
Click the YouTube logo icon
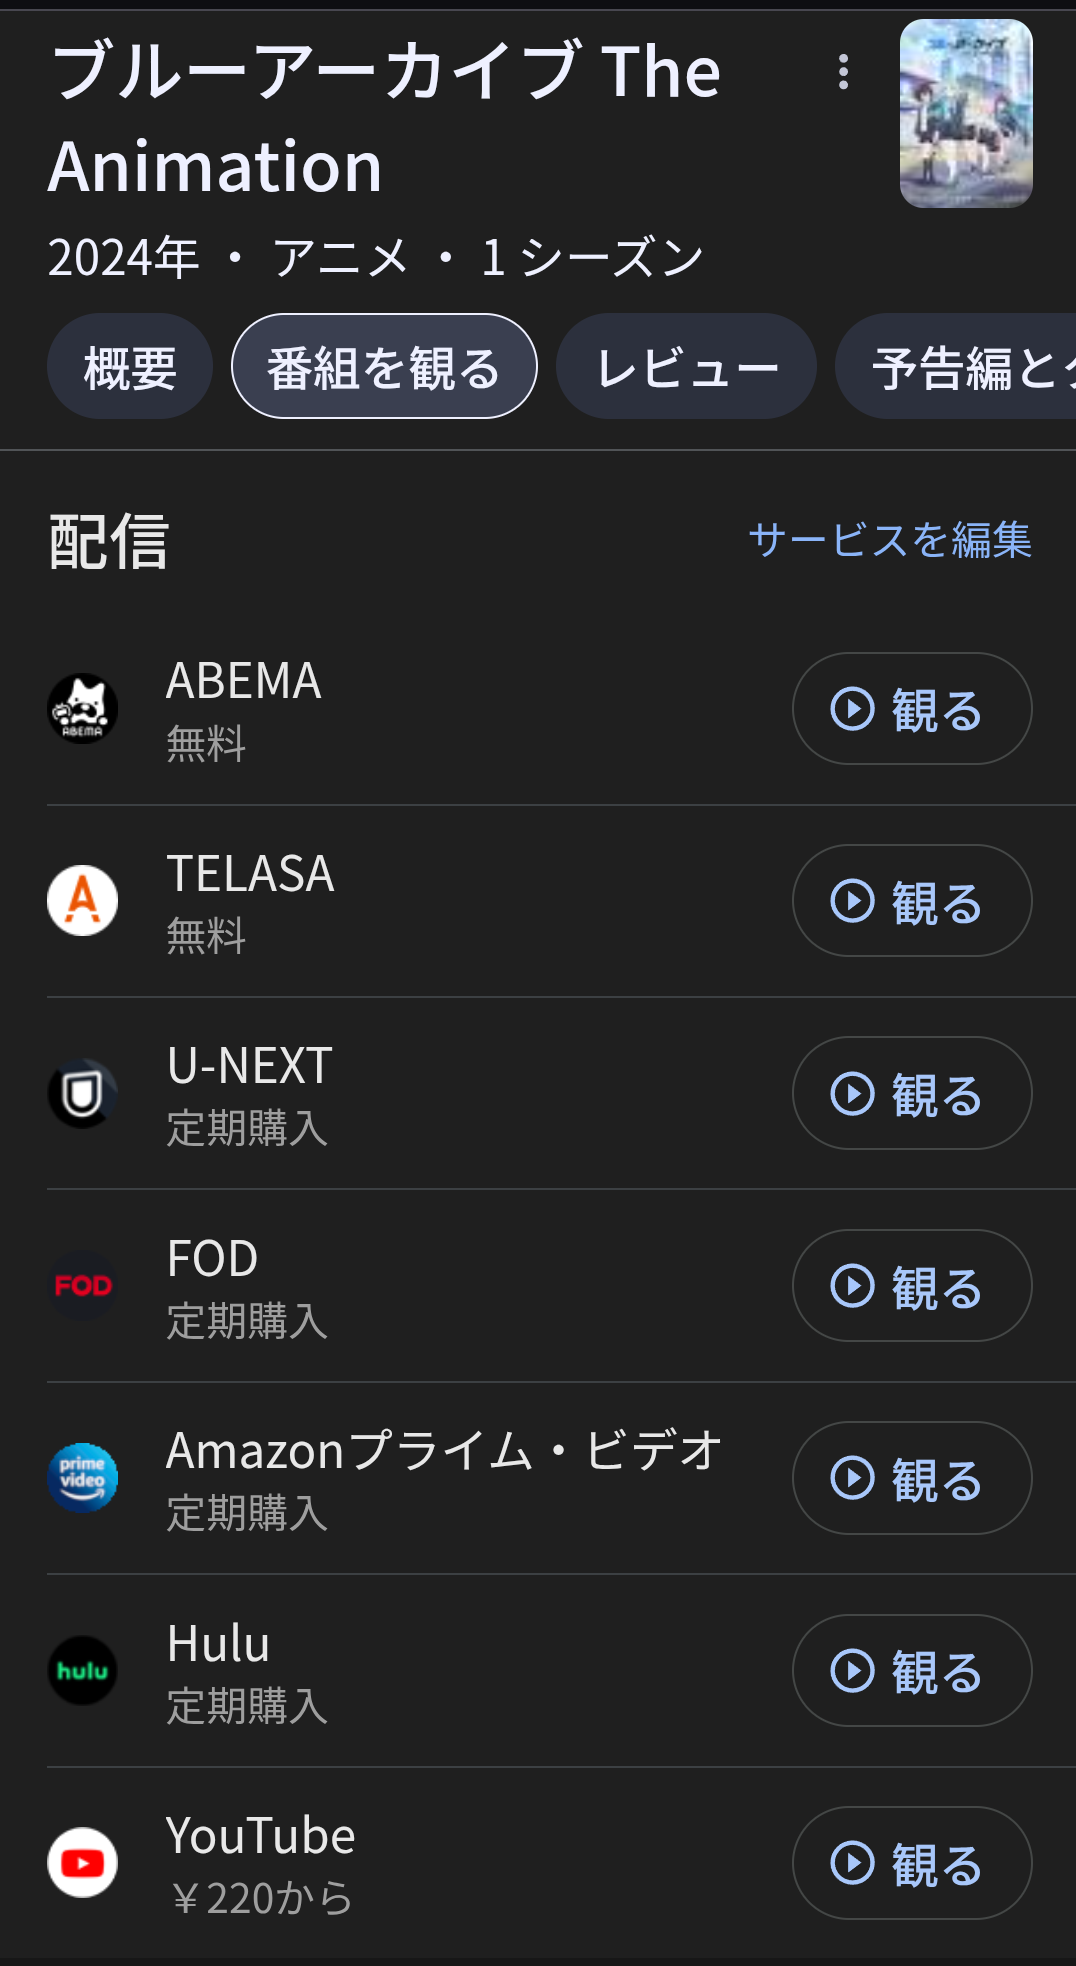click(83, 1862)
